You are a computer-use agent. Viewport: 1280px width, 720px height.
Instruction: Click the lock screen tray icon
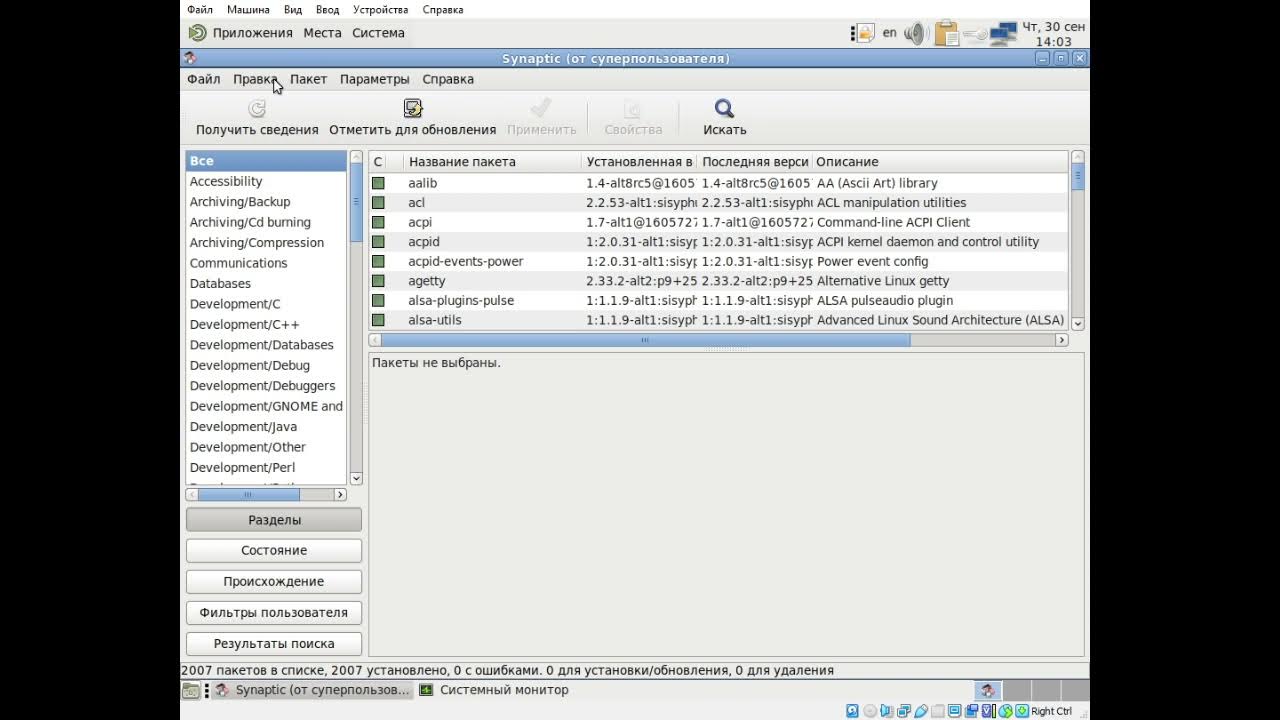tap(864, 33)
